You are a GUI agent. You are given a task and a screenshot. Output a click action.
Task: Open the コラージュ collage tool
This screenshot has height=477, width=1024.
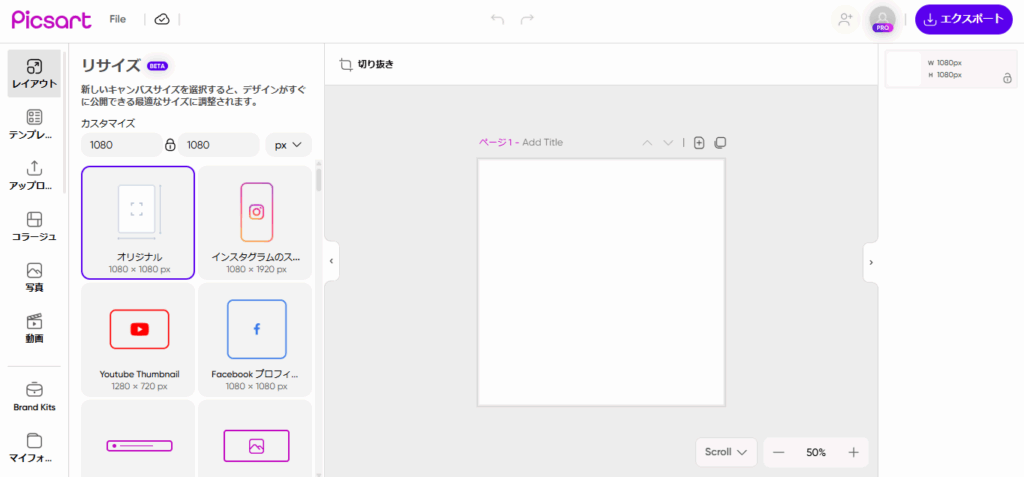click(34, 227)
